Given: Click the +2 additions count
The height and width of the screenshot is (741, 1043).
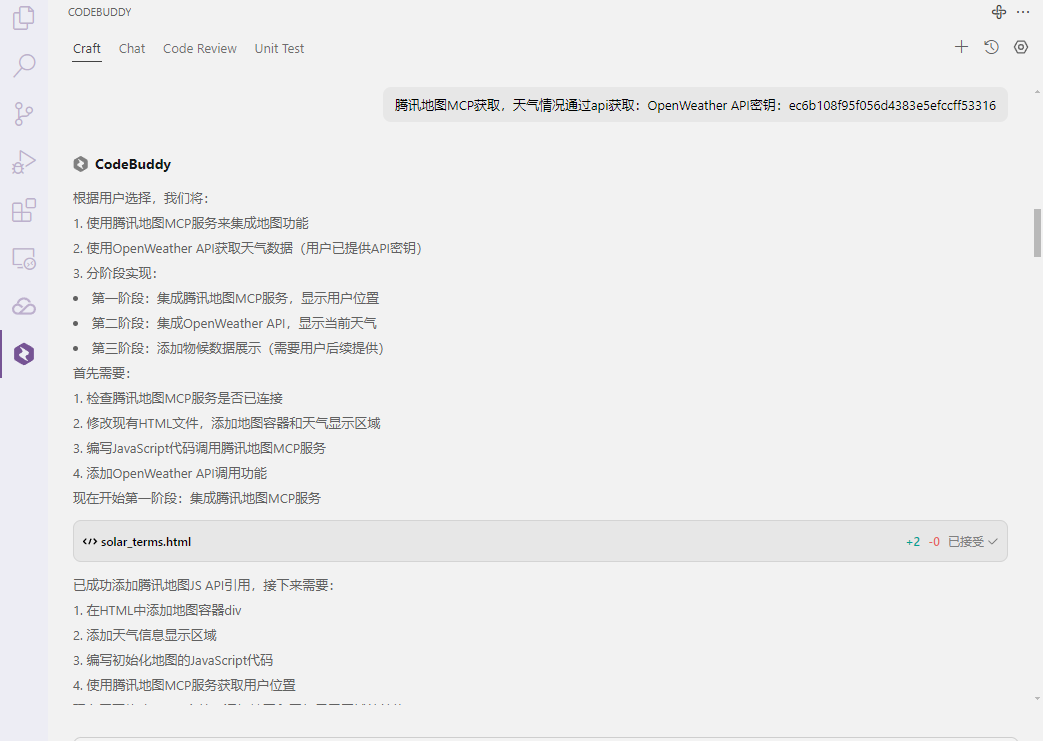Looking at the screenshot, I should [x=913, y=542].
